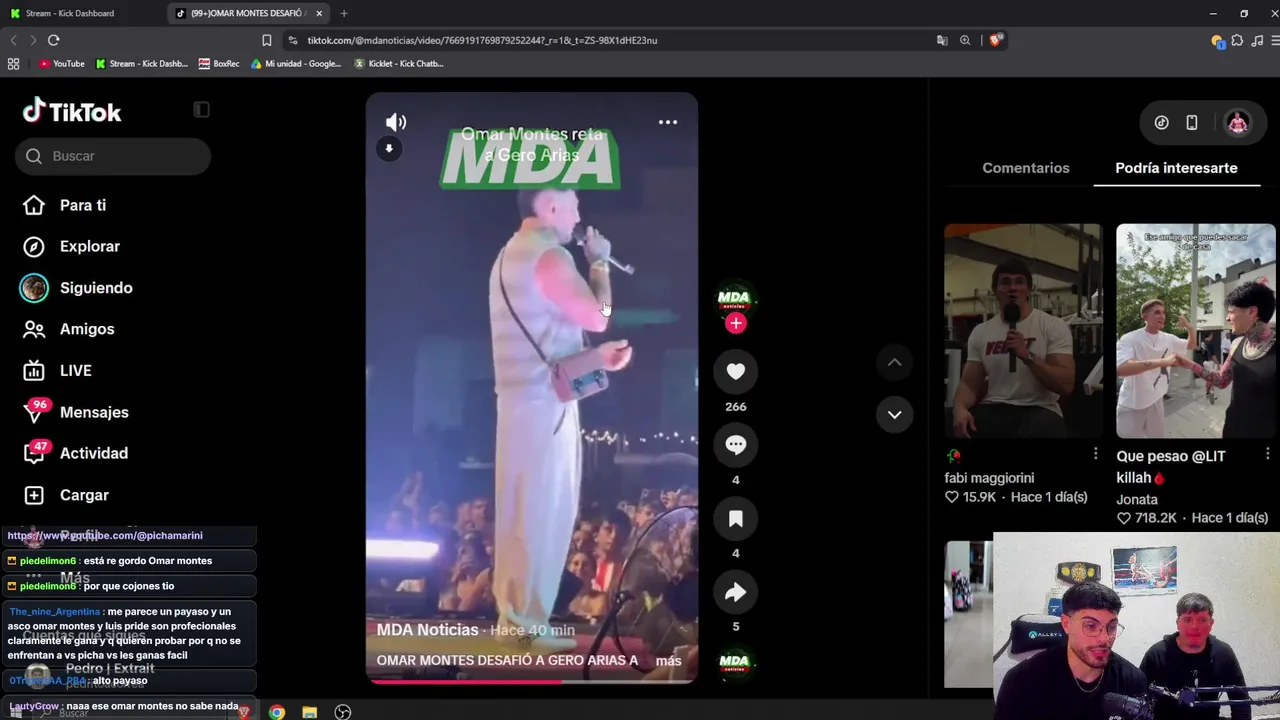The image size is (1280, 720).
Task: Open YouTube bookmark
Action: tap(62, 64)
